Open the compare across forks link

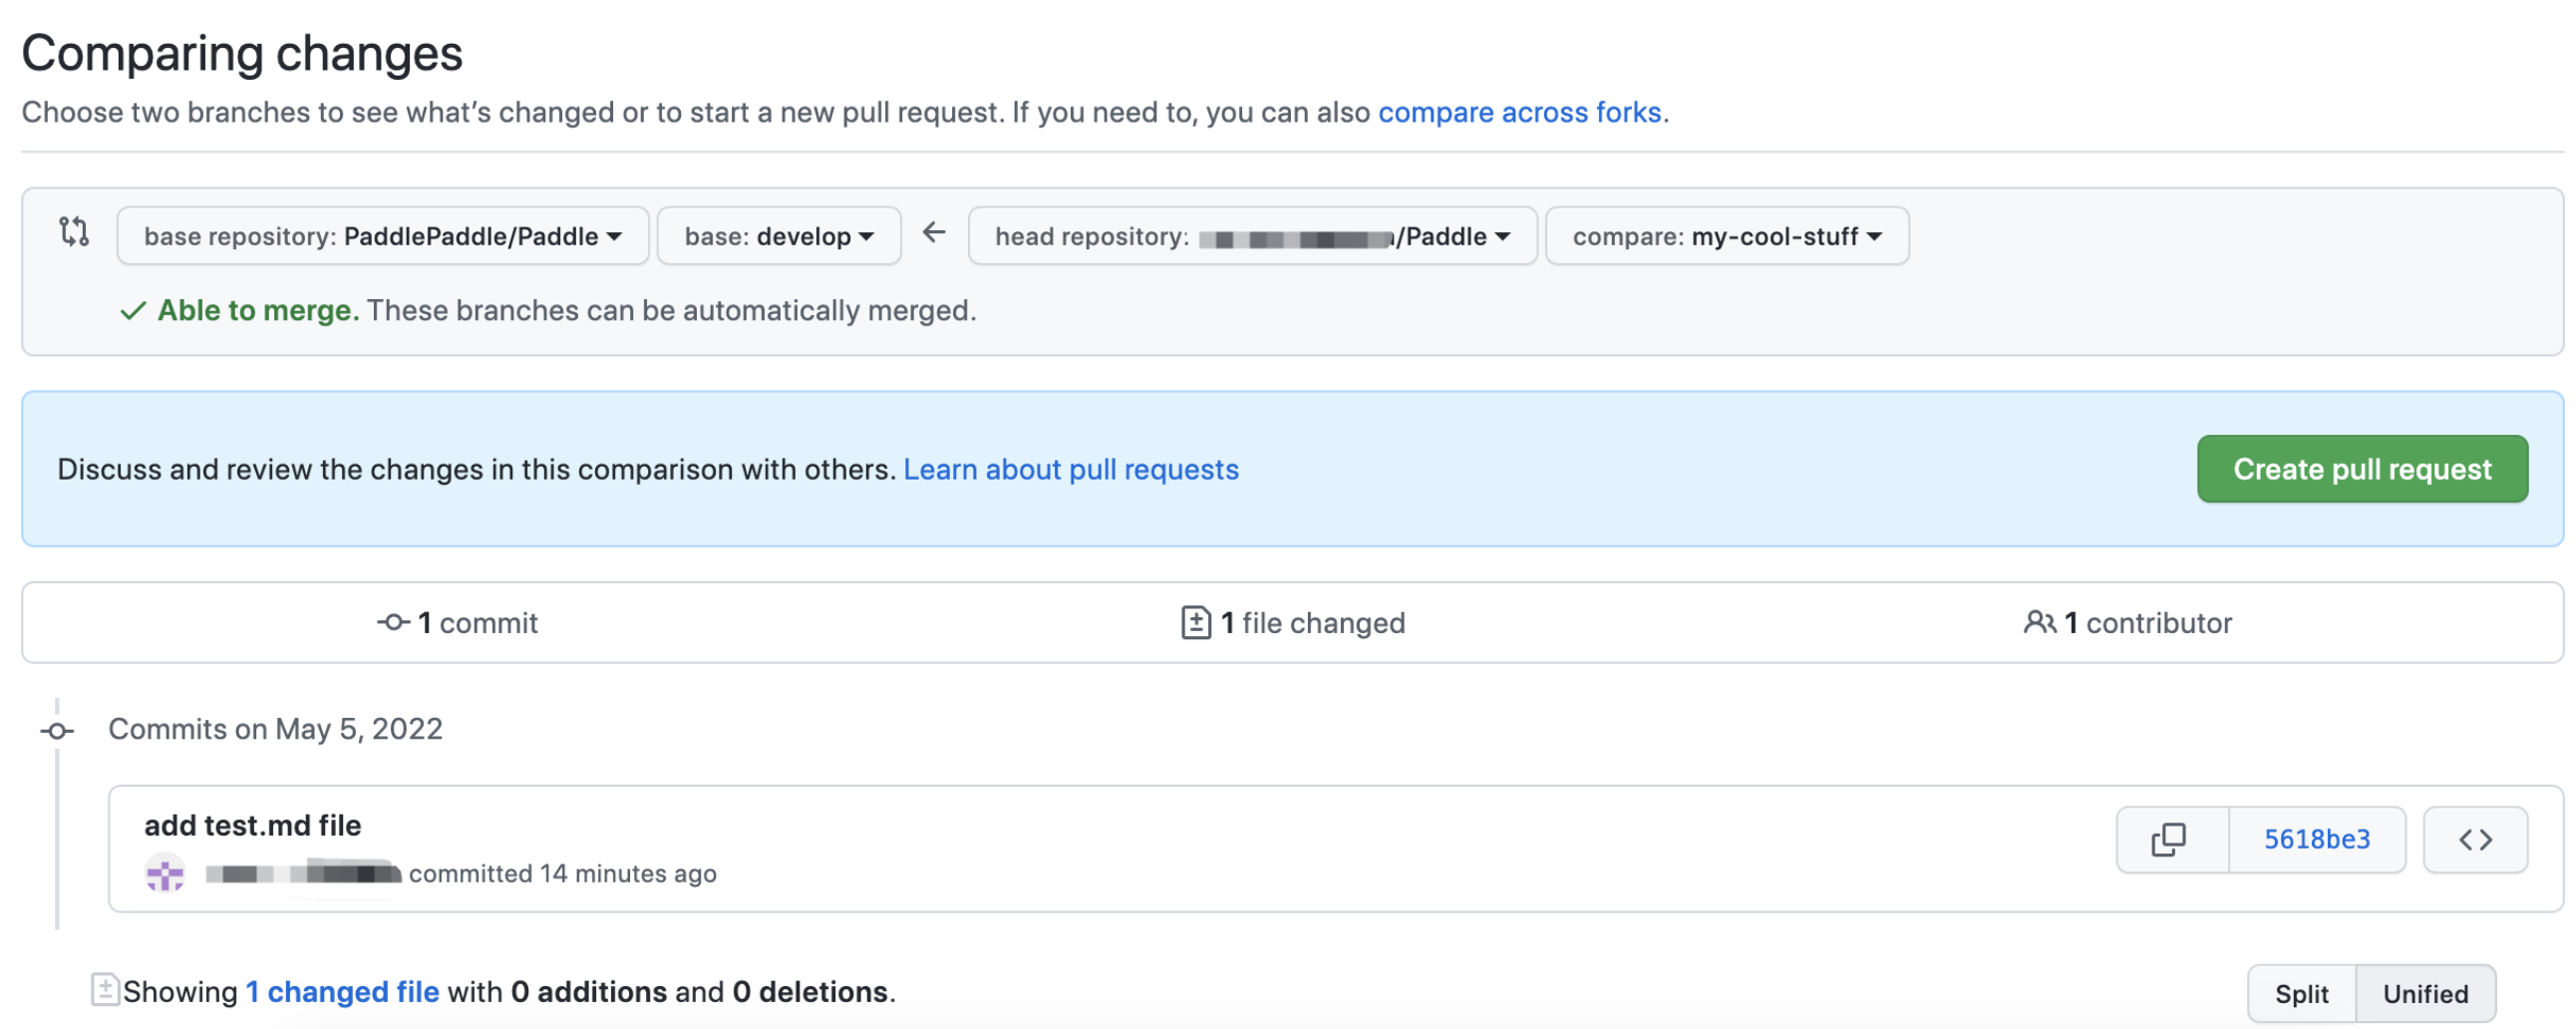[x=1518, y=112]
